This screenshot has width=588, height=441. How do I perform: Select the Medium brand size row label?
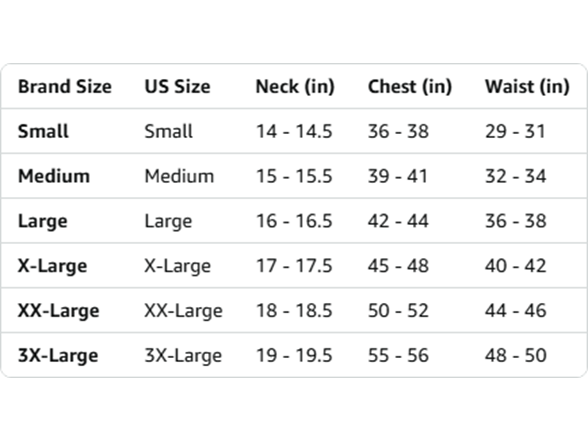54,176
